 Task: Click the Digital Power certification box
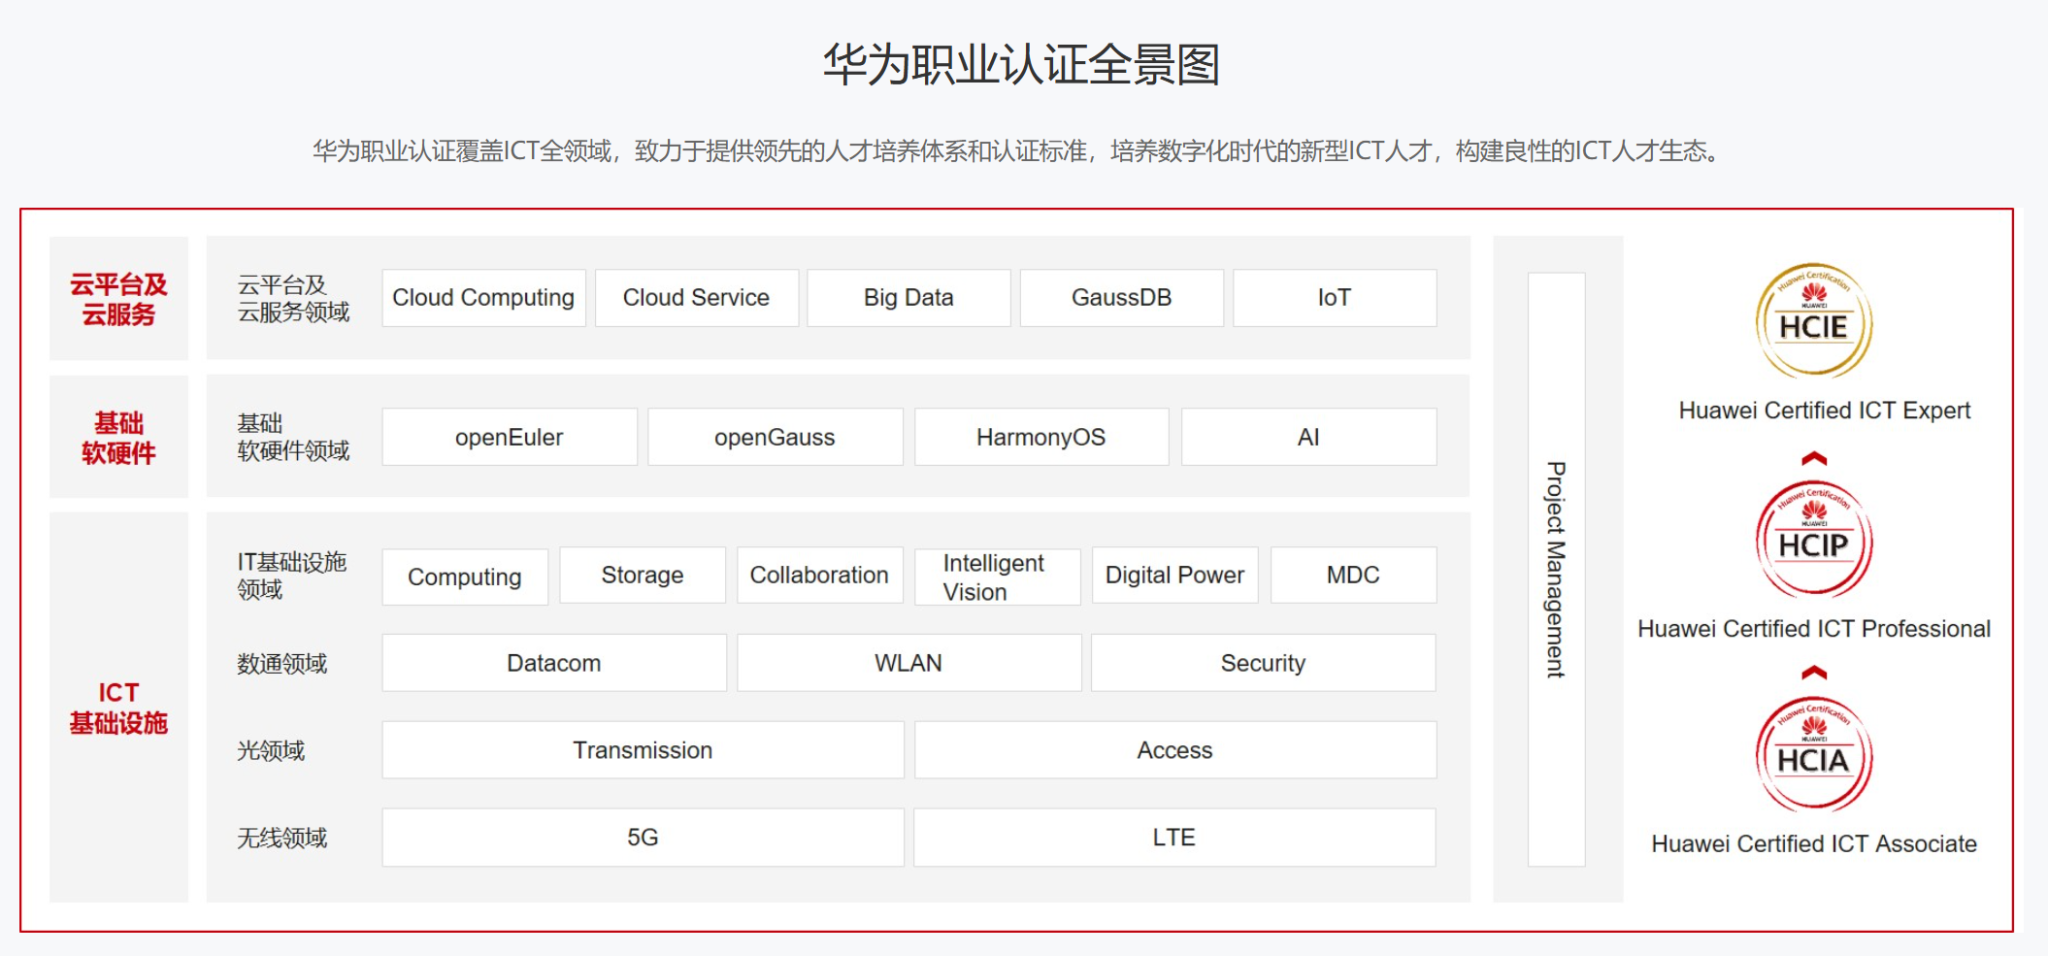1174,575
